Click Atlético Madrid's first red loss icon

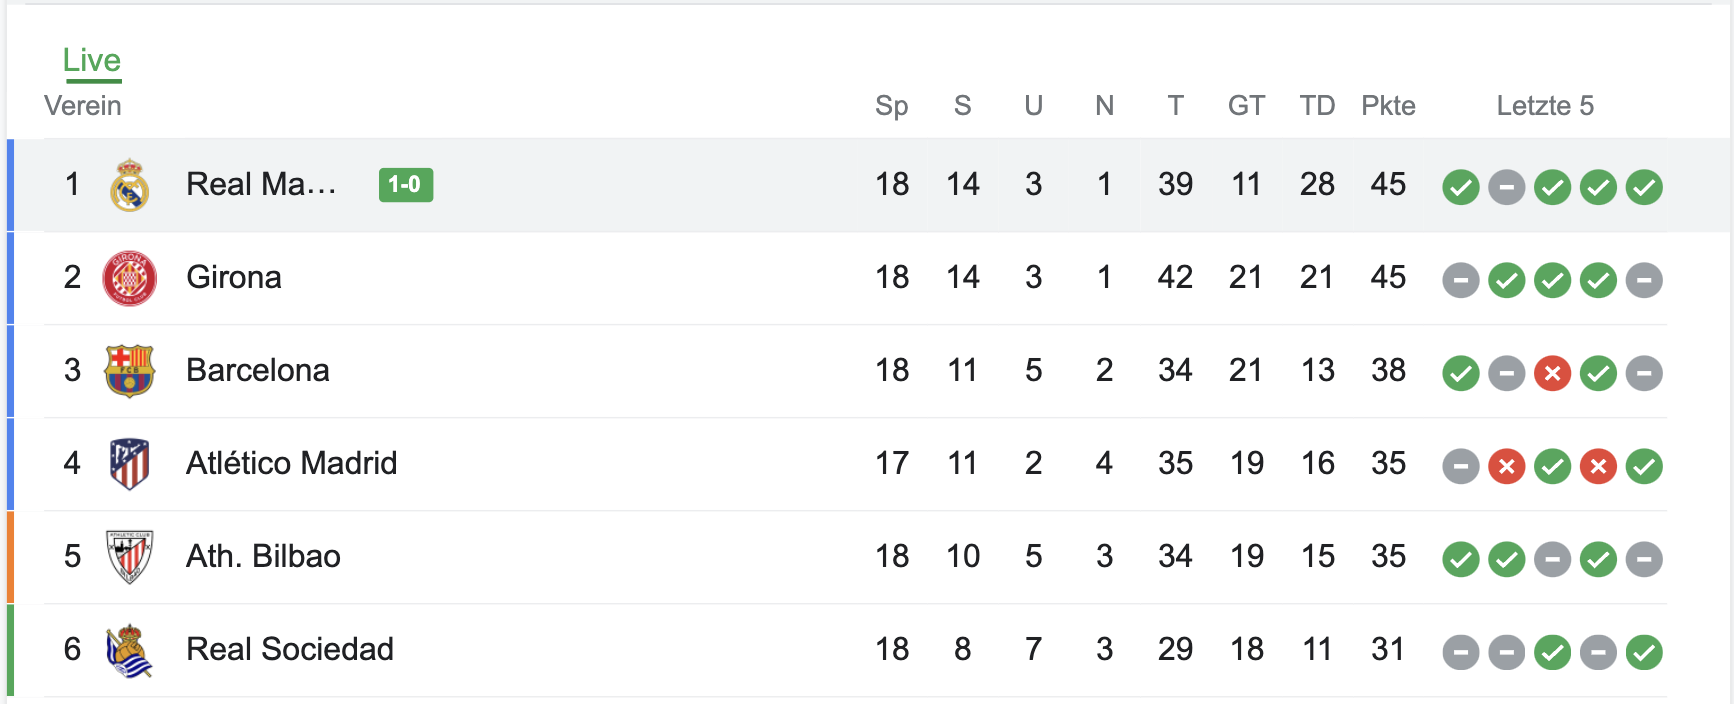click(1506, 466)
